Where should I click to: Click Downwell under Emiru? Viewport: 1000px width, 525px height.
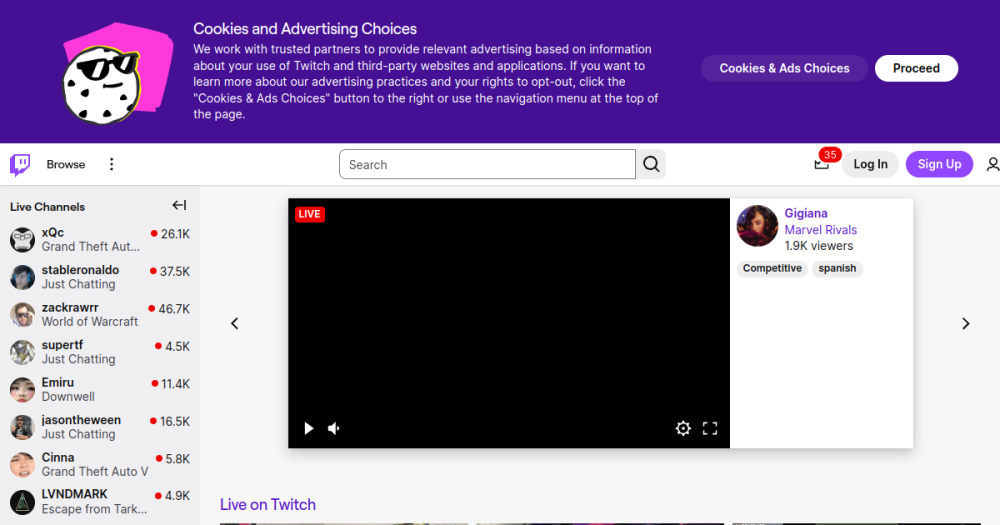coord(68,397)
